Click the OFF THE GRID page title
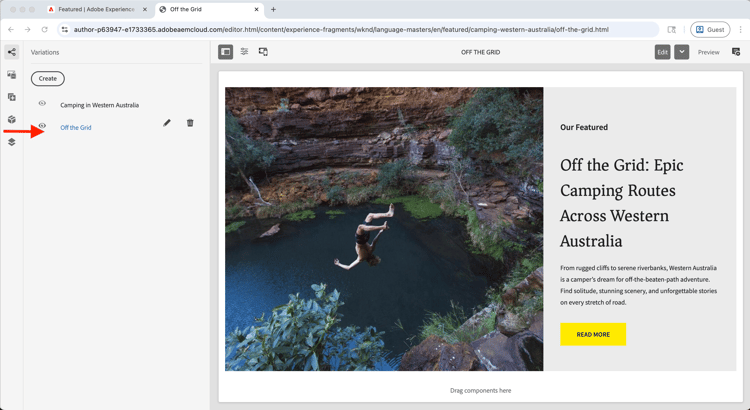Viewport: 750px width, 410px height. pos(481,52)
